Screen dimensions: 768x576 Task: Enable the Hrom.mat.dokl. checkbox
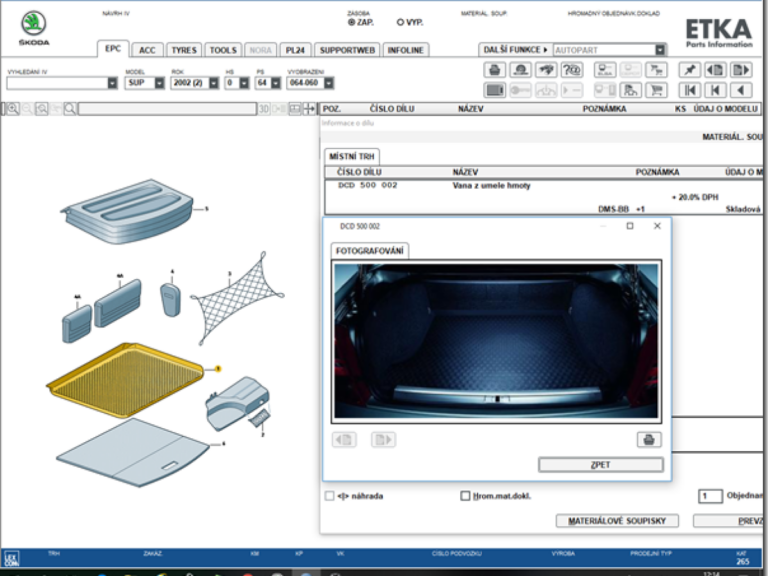pyautogui.click(x=465, y=496)
